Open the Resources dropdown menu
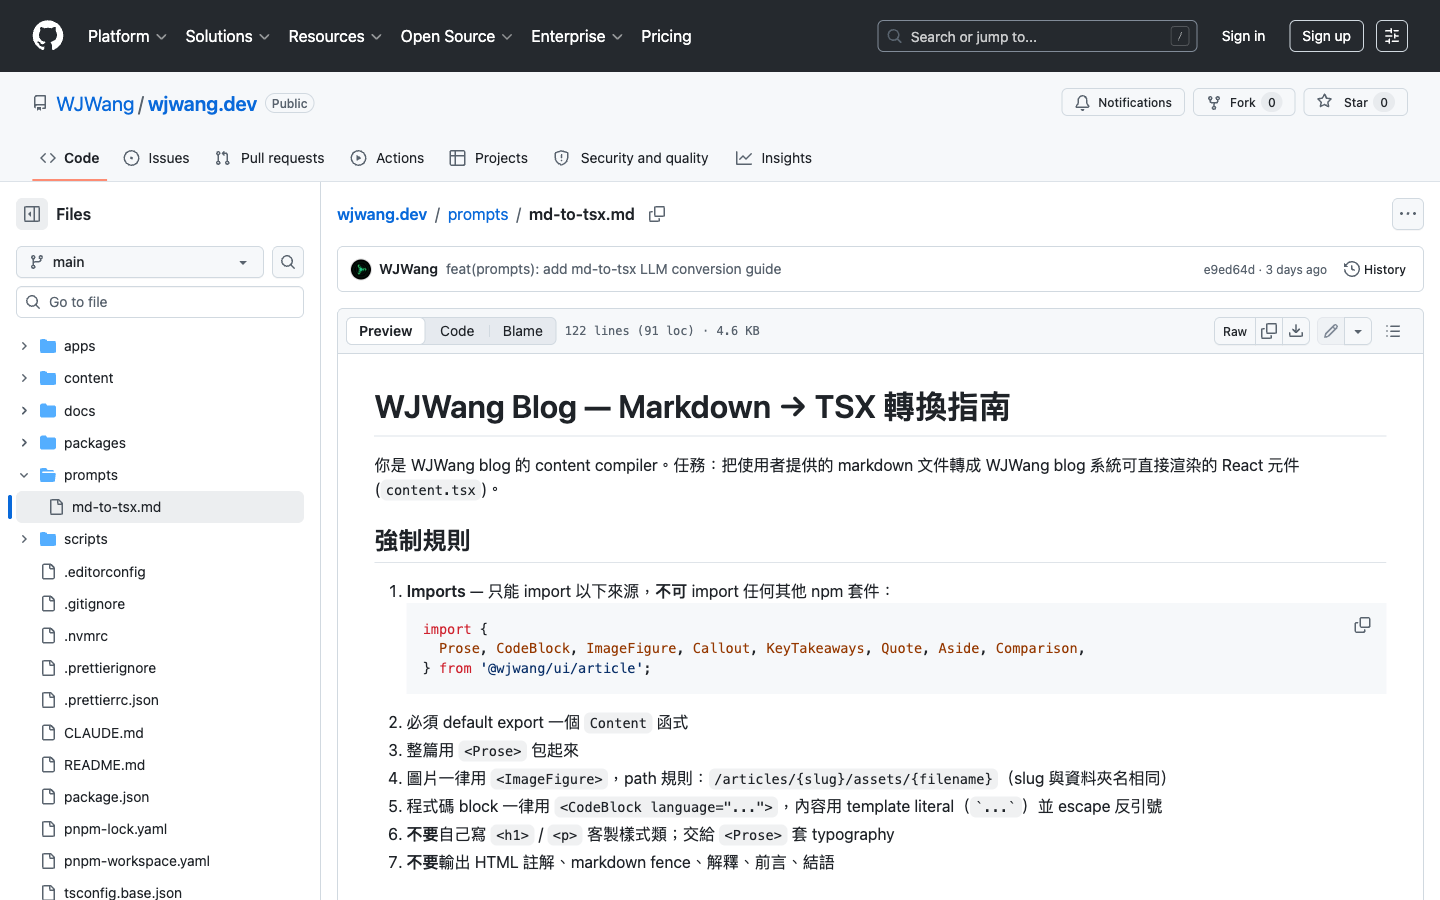The image size is (1440, 900). point(335,36)
